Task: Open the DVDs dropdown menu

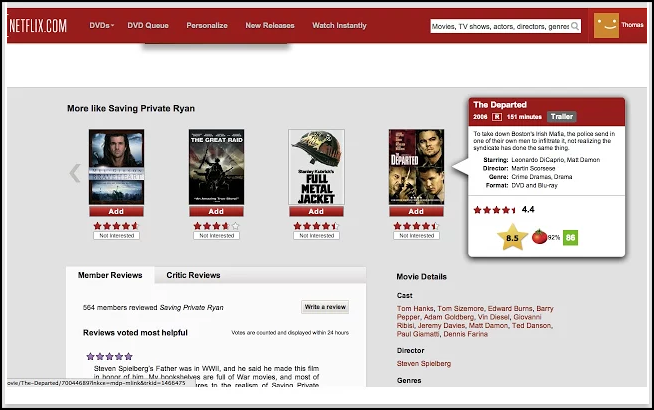Action: 101,25
